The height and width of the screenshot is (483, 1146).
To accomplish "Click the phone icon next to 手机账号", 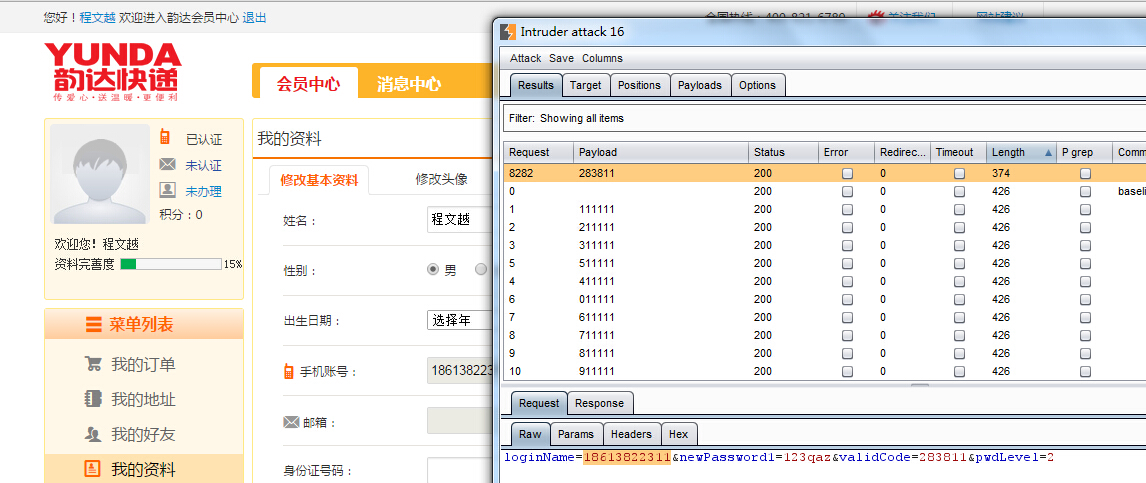I will pos(288,371).
